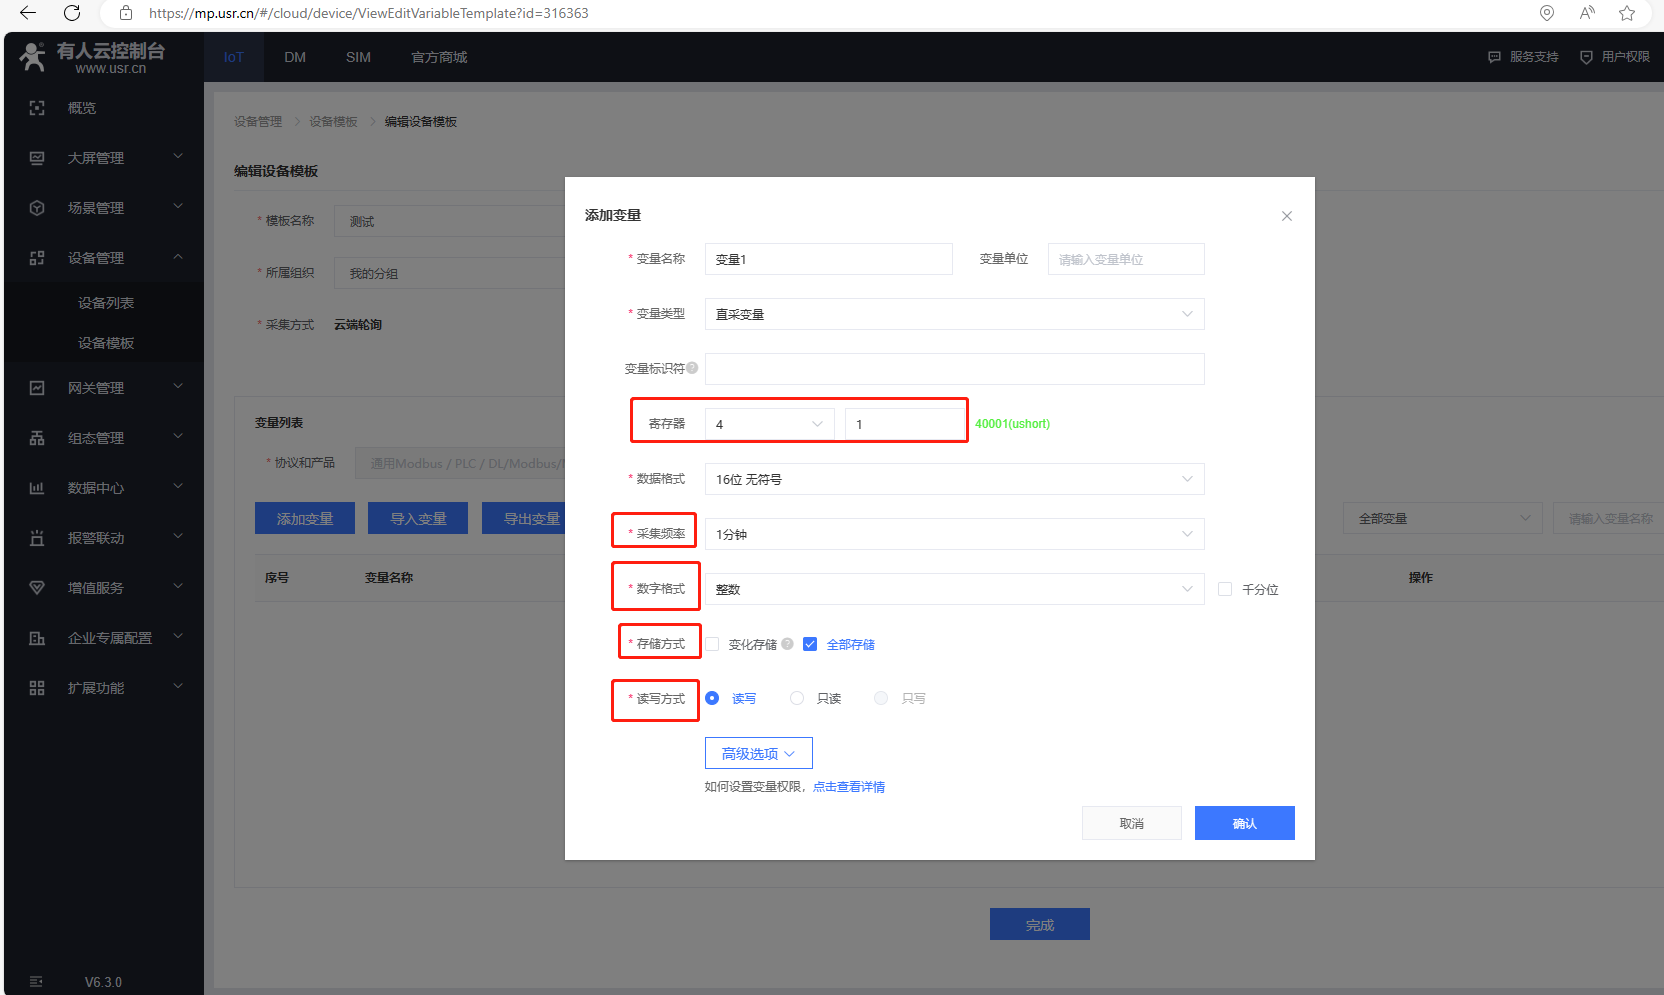Click the help icon next to 变化存储
The width and height of the screenshot is (1664, 995).
(x=788, y=644)
